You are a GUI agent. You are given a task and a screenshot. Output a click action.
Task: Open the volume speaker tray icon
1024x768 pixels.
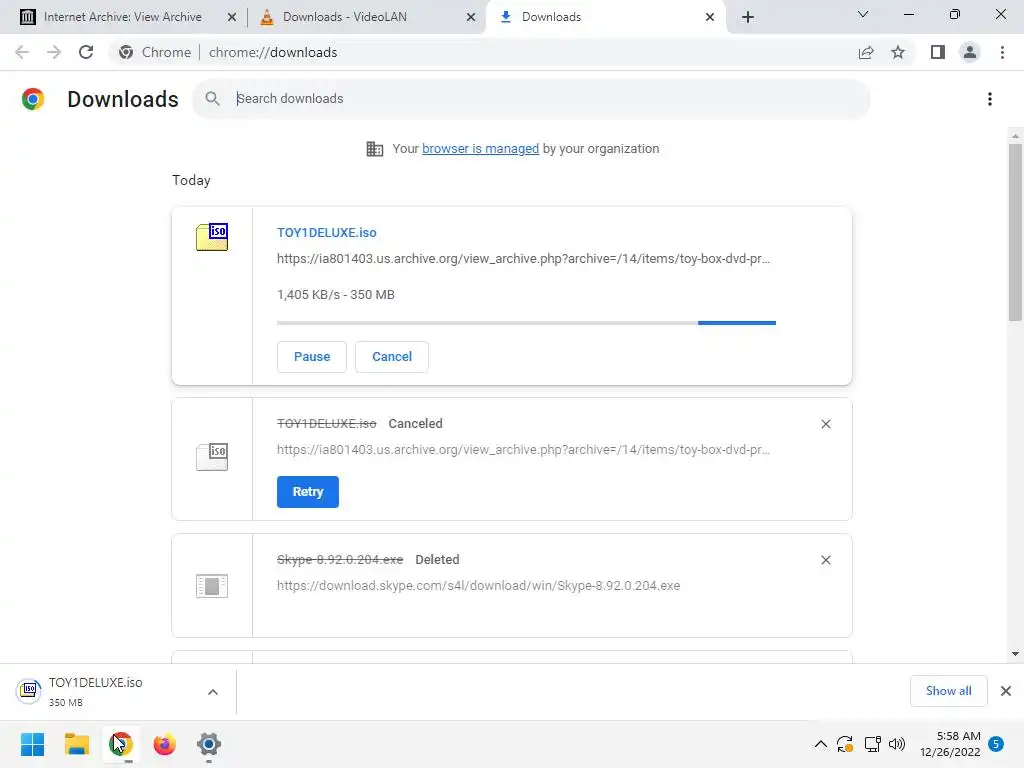click(x=897, y=744)
